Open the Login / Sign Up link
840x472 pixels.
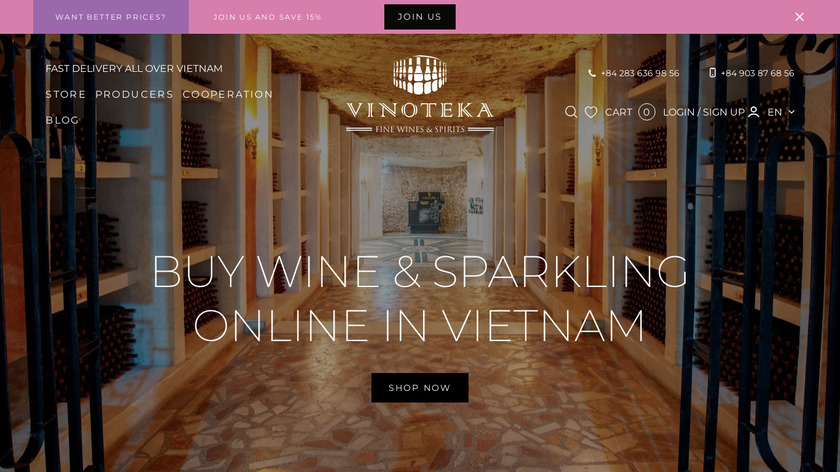click(704, 112)
